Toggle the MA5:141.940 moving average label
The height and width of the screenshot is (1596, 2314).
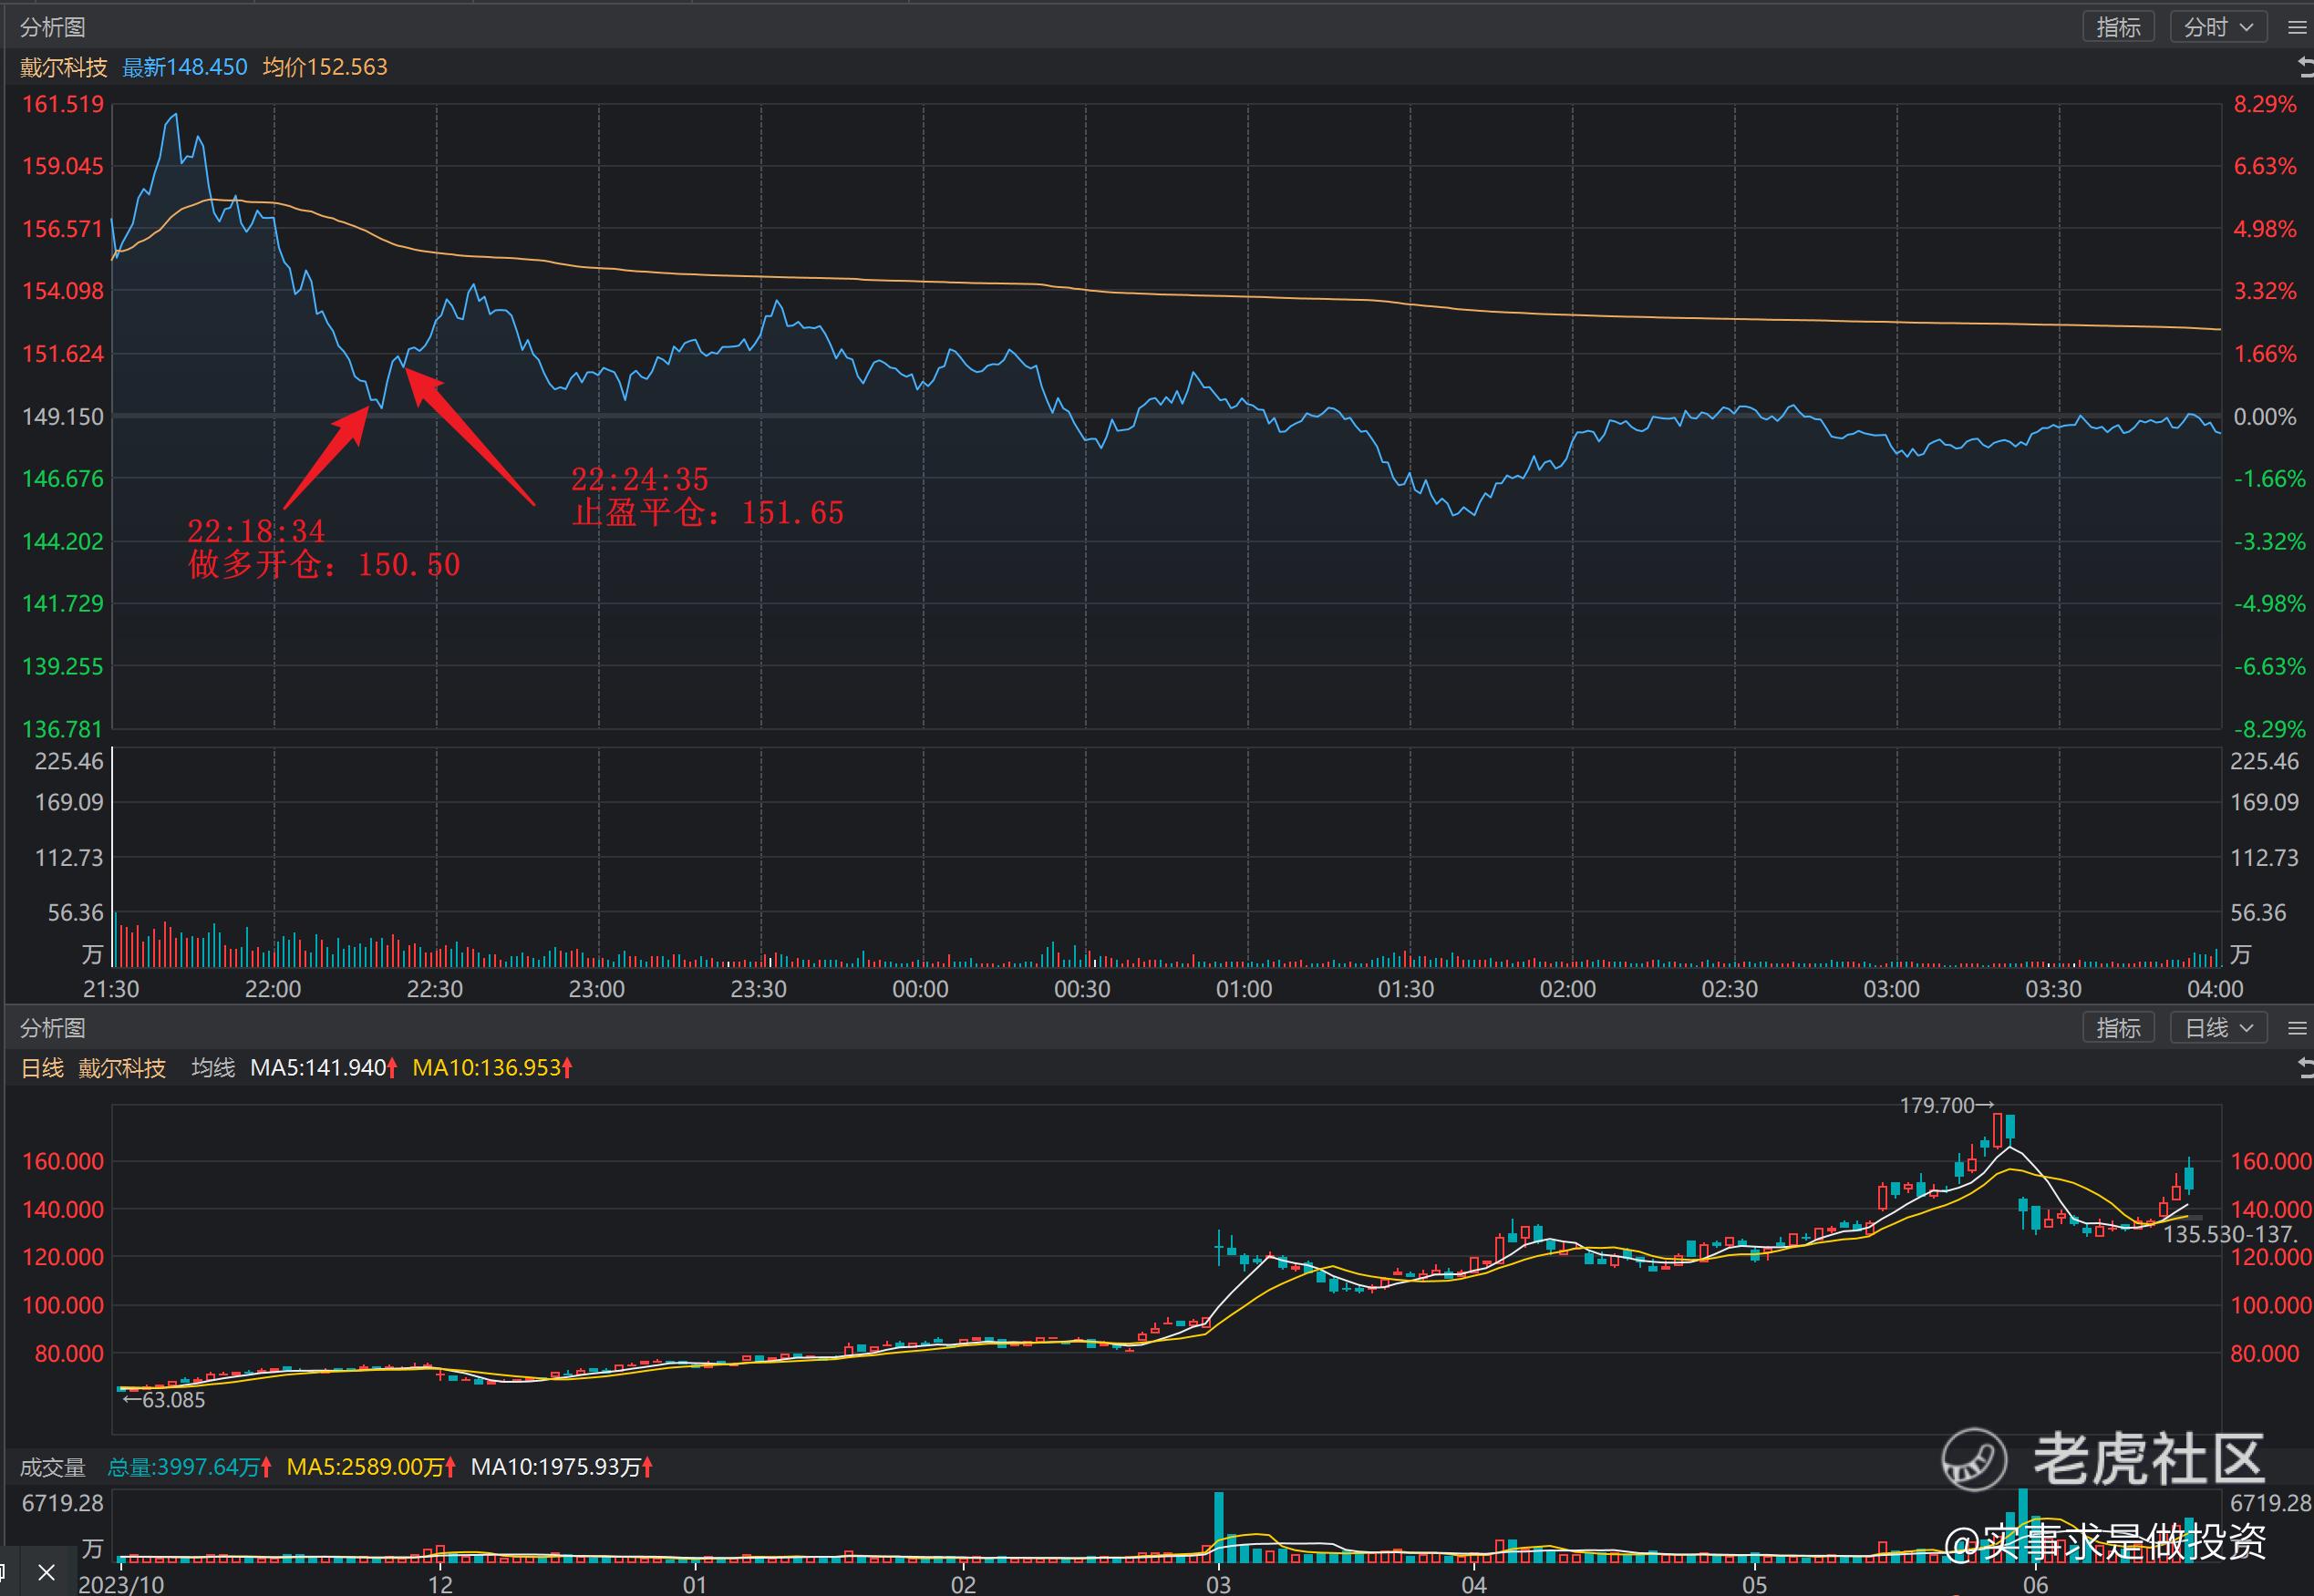coord(324,1068)
